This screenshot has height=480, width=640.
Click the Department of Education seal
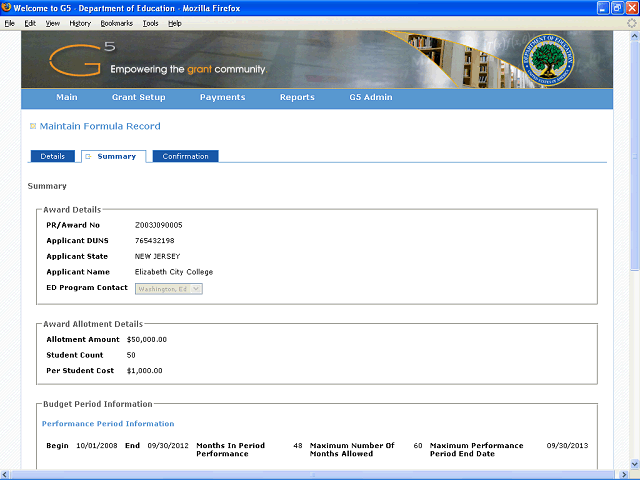[548, 60]
